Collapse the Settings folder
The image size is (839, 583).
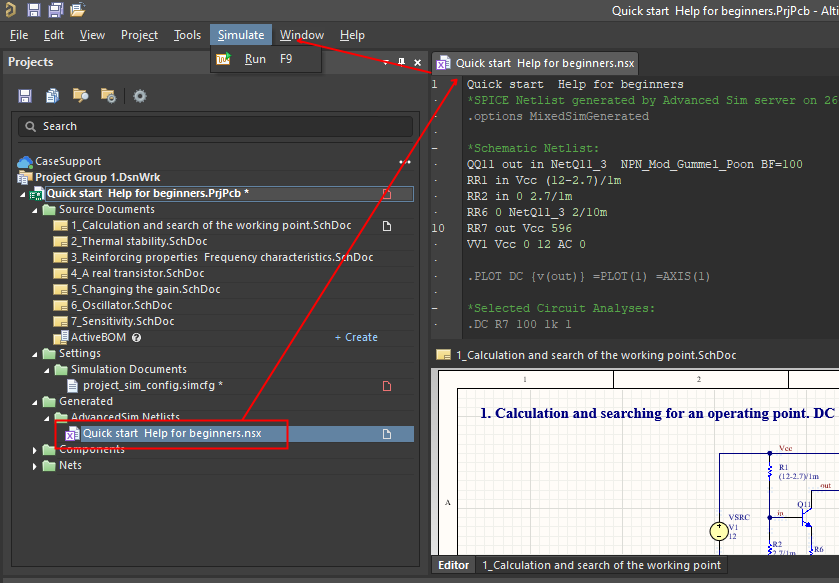tap(37, 354)
